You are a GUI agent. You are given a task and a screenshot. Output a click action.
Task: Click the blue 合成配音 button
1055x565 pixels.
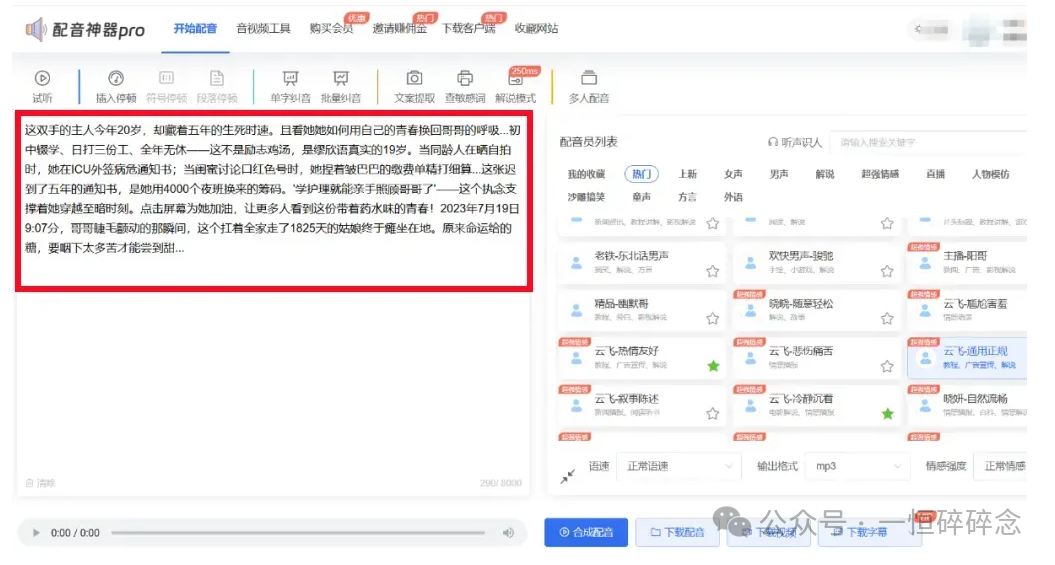pyautogui.click(x=586, y=532)
